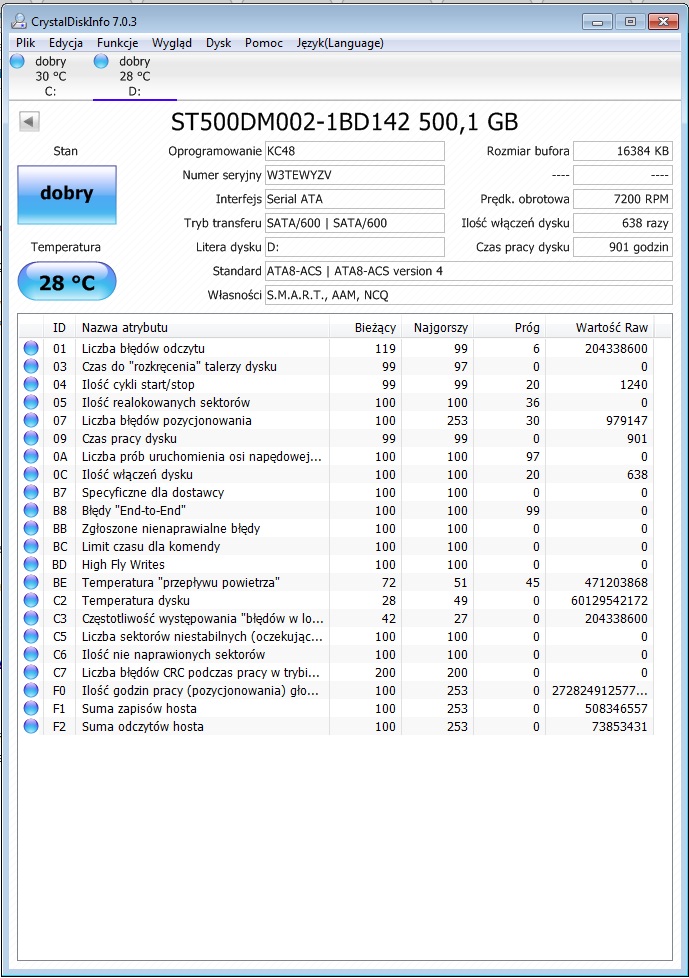The image size is (689, 978).
Task: Click status orb for Liczba błędów odczytu
Action: pos(31,348)
